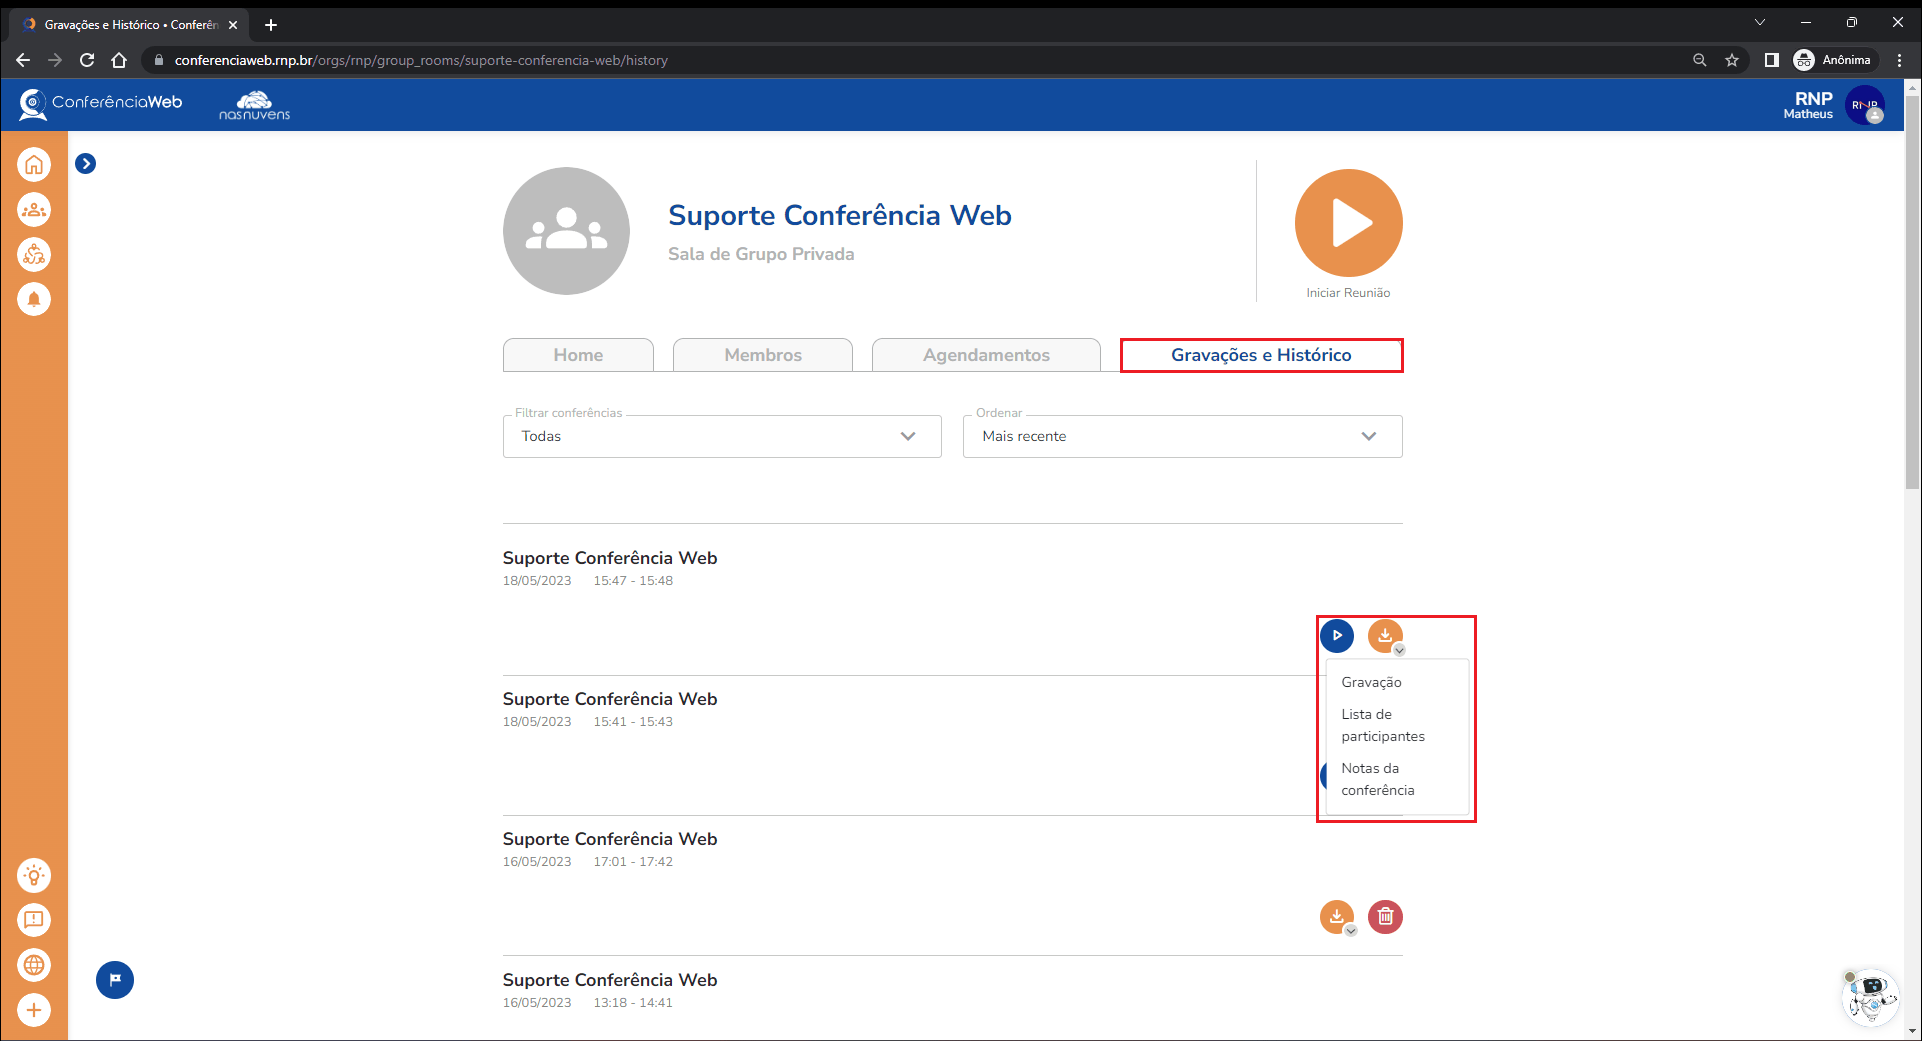Viewport: 1922px width, 1041px height.
Task: Play the 15:47 - 15:48 recording
Action: 1337,635
